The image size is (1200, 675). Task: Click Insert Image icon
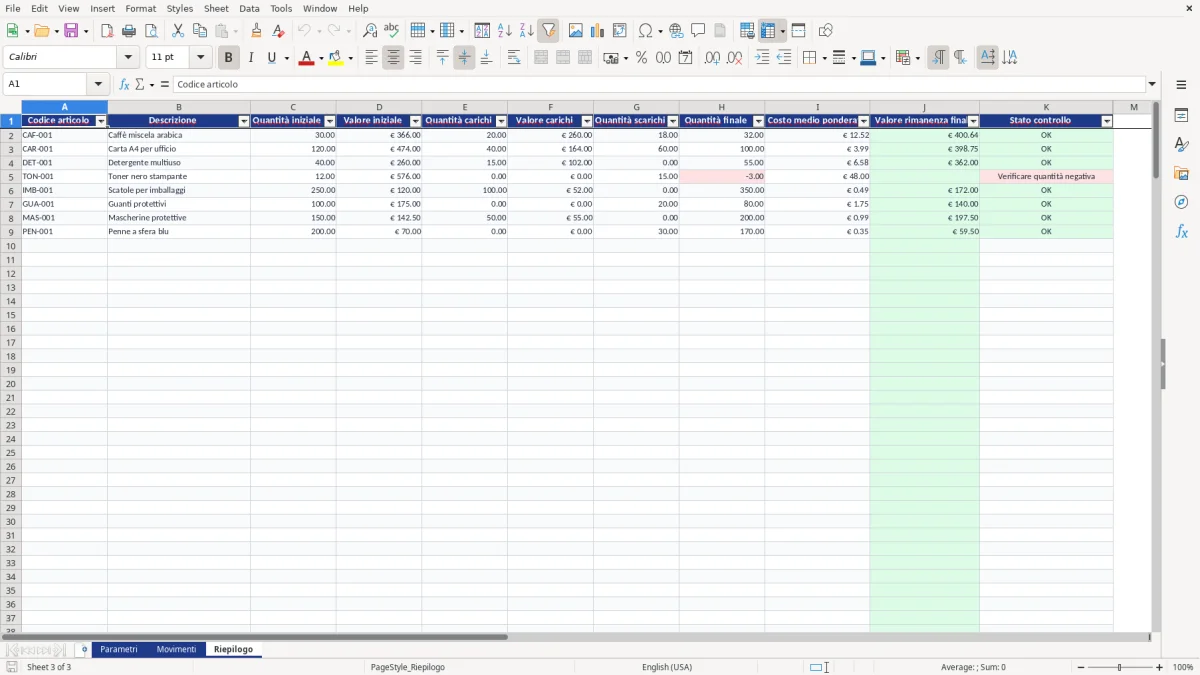[576, 31]
